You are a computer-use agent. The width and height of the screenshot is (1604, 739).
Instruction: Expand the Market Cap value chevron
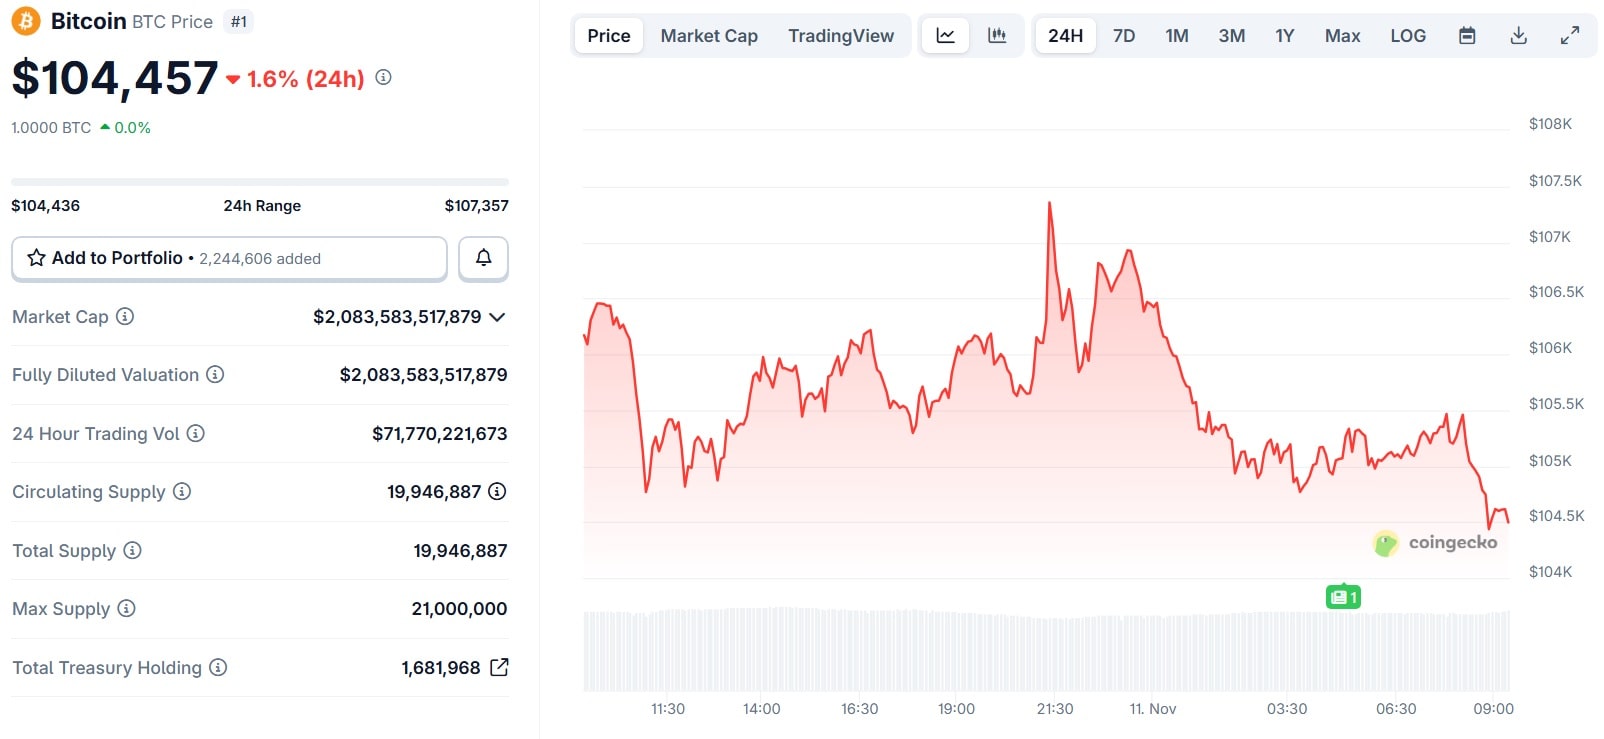497,317
